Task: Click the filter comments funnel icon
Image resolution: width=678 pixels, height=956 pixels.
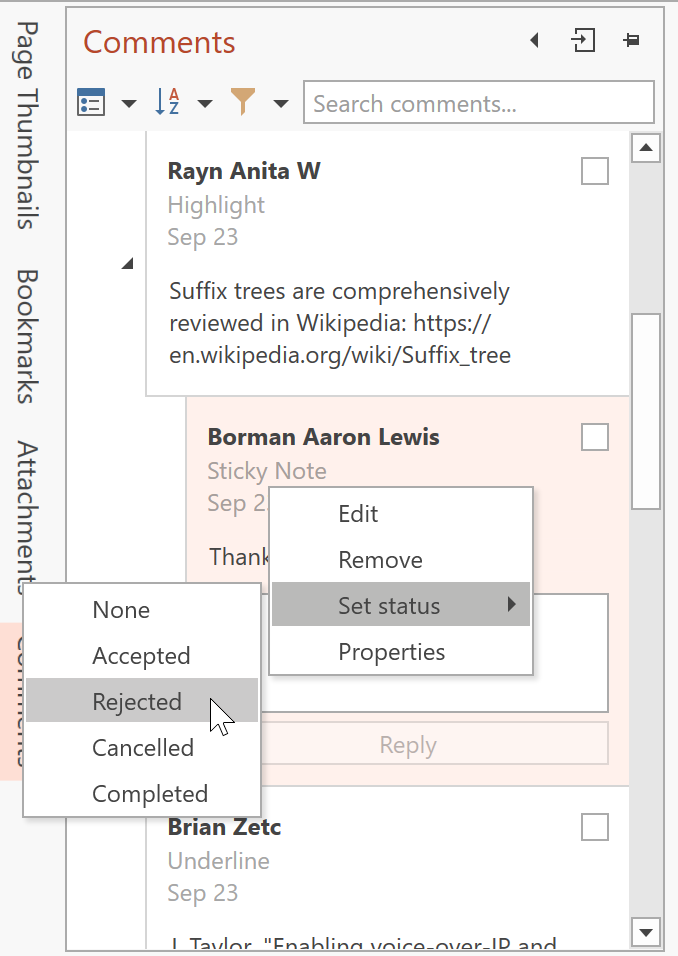Action: (x=243, y=102)
